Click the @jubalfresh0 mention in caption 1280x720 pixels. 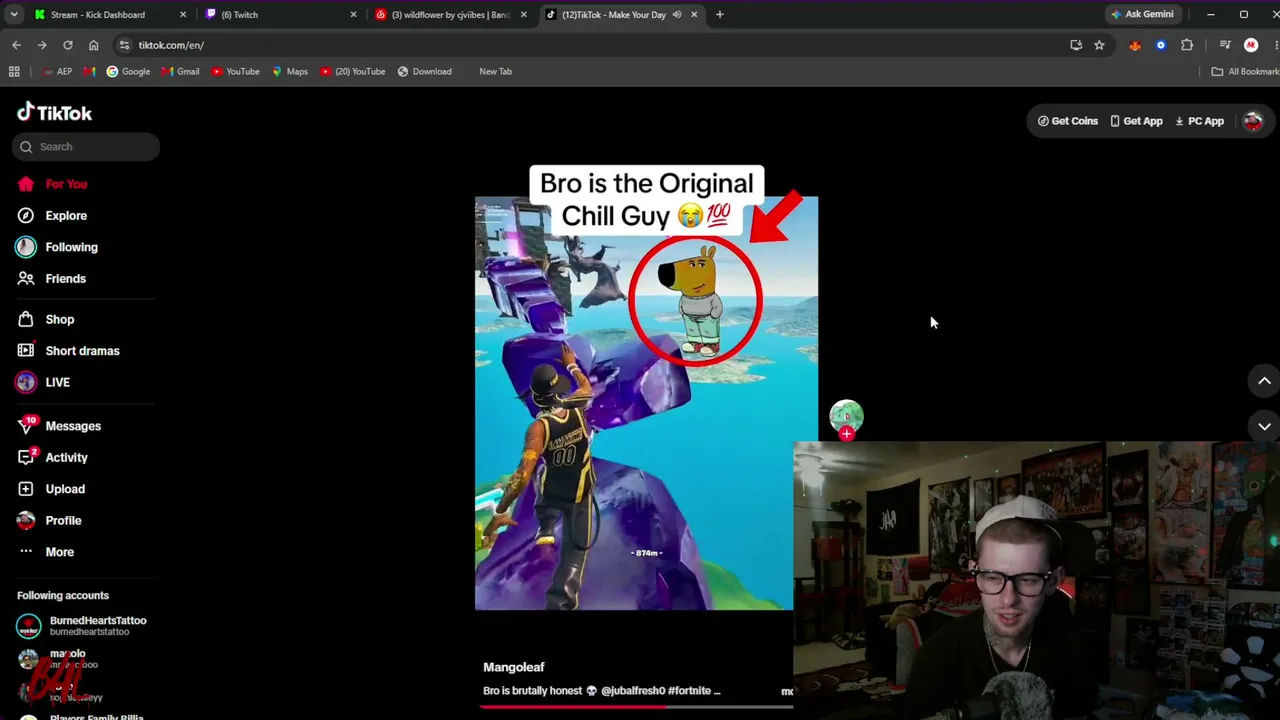coord(632,691)
